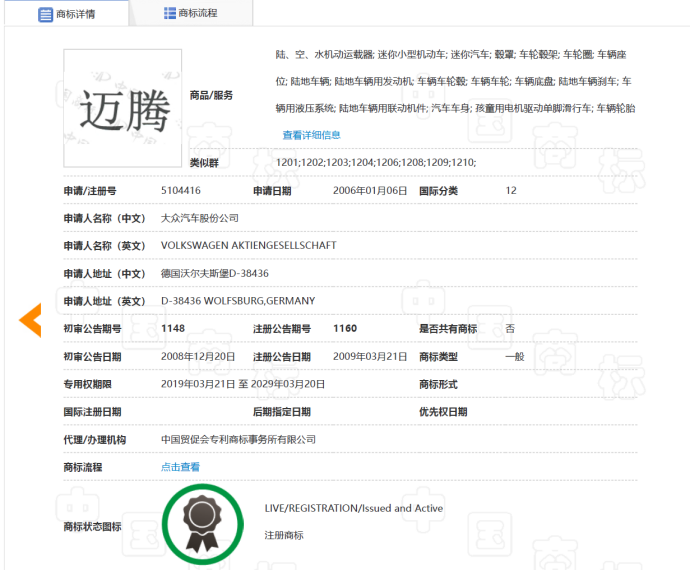The height and width of the screenshot is (570, 690).
Task: Open the 点击查看 trademark process link
Action: pyautogui.click(x=180, y=467)
